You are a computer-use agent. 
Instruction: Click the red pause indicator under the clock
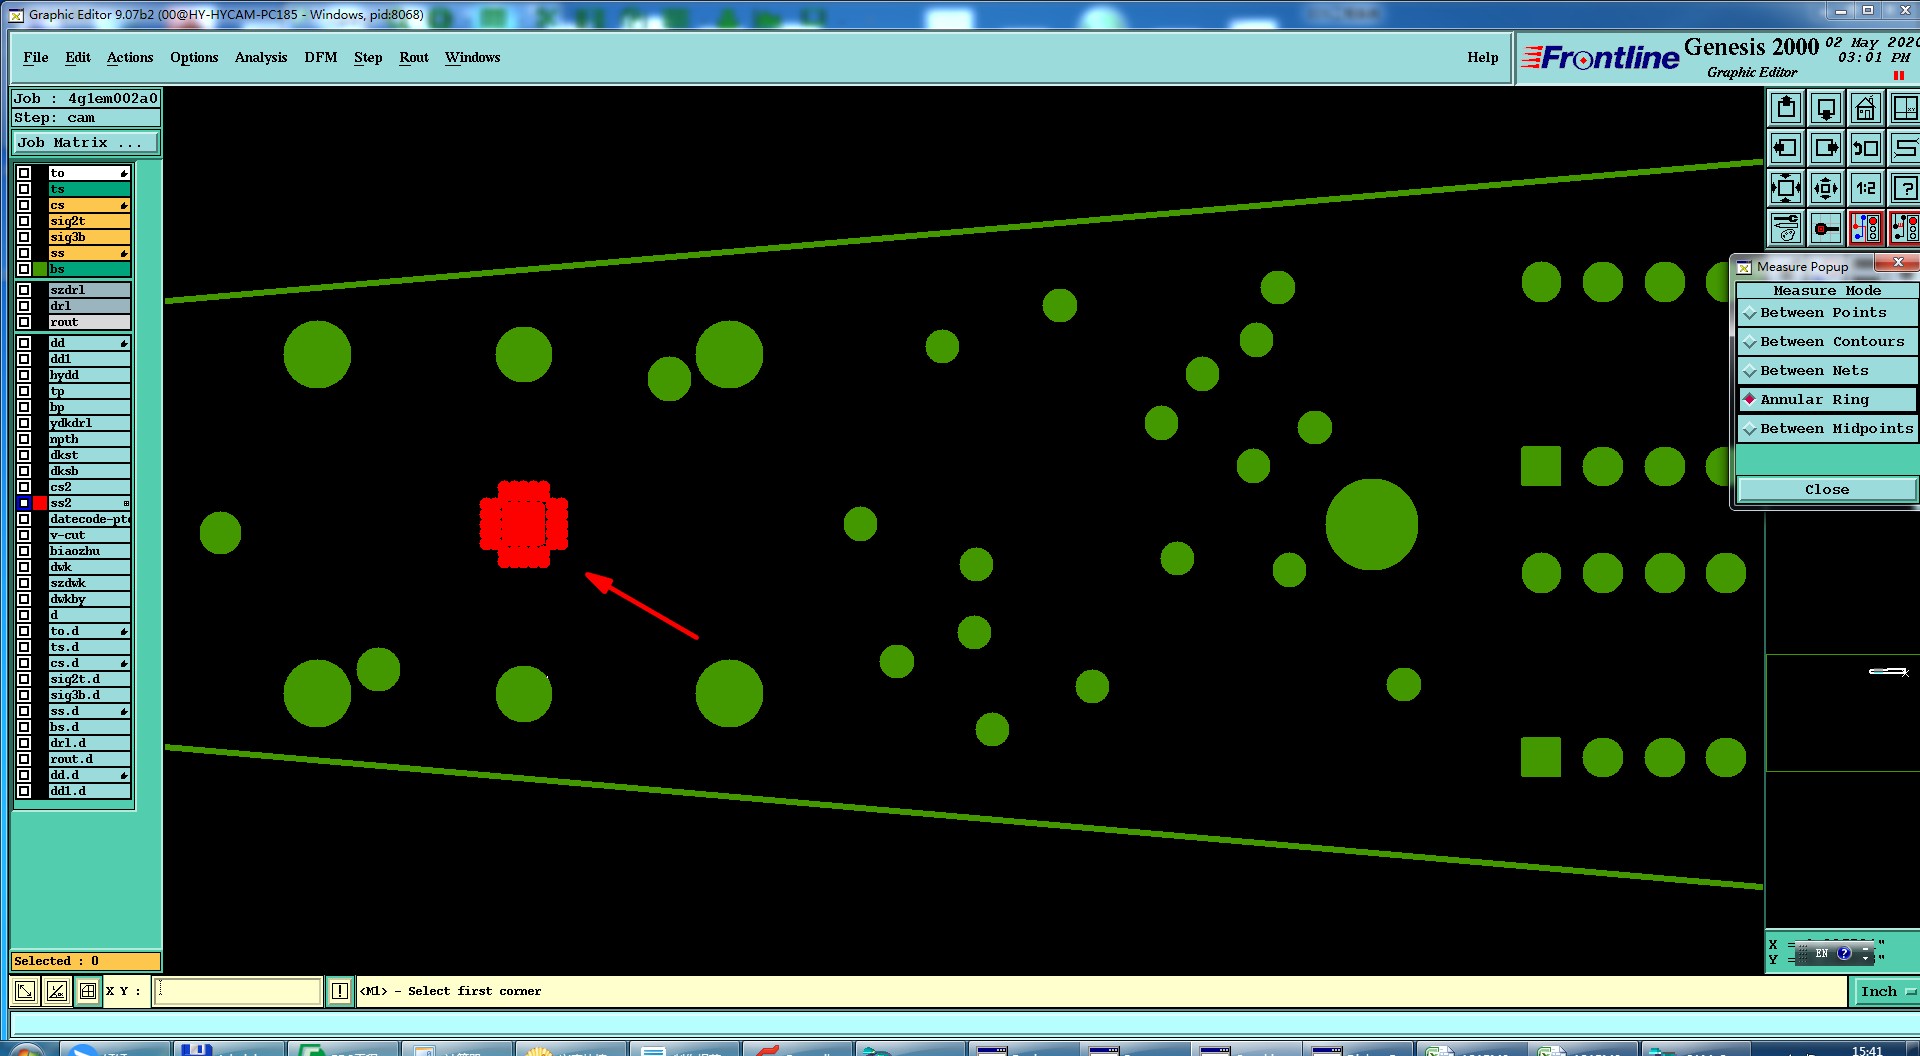tap(1898, 76)
